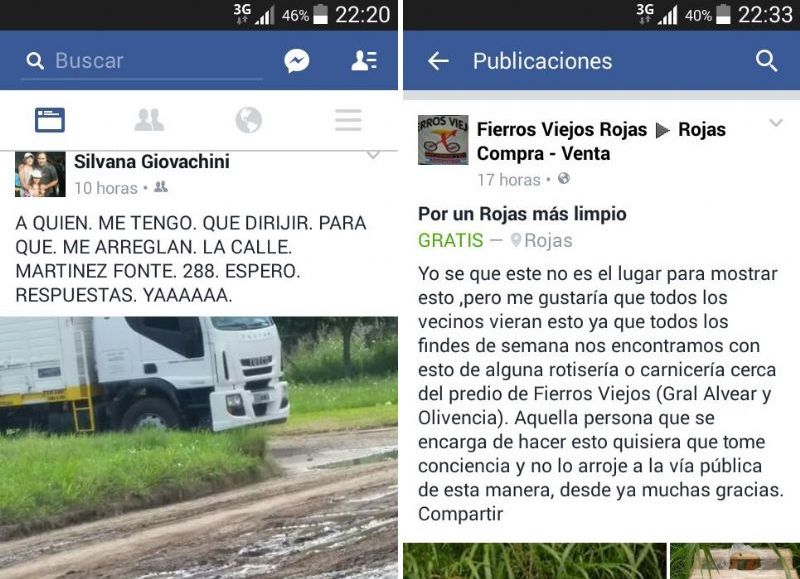
Task: Click the search icon in Publicaciones header
Action: tap(766, 61)
